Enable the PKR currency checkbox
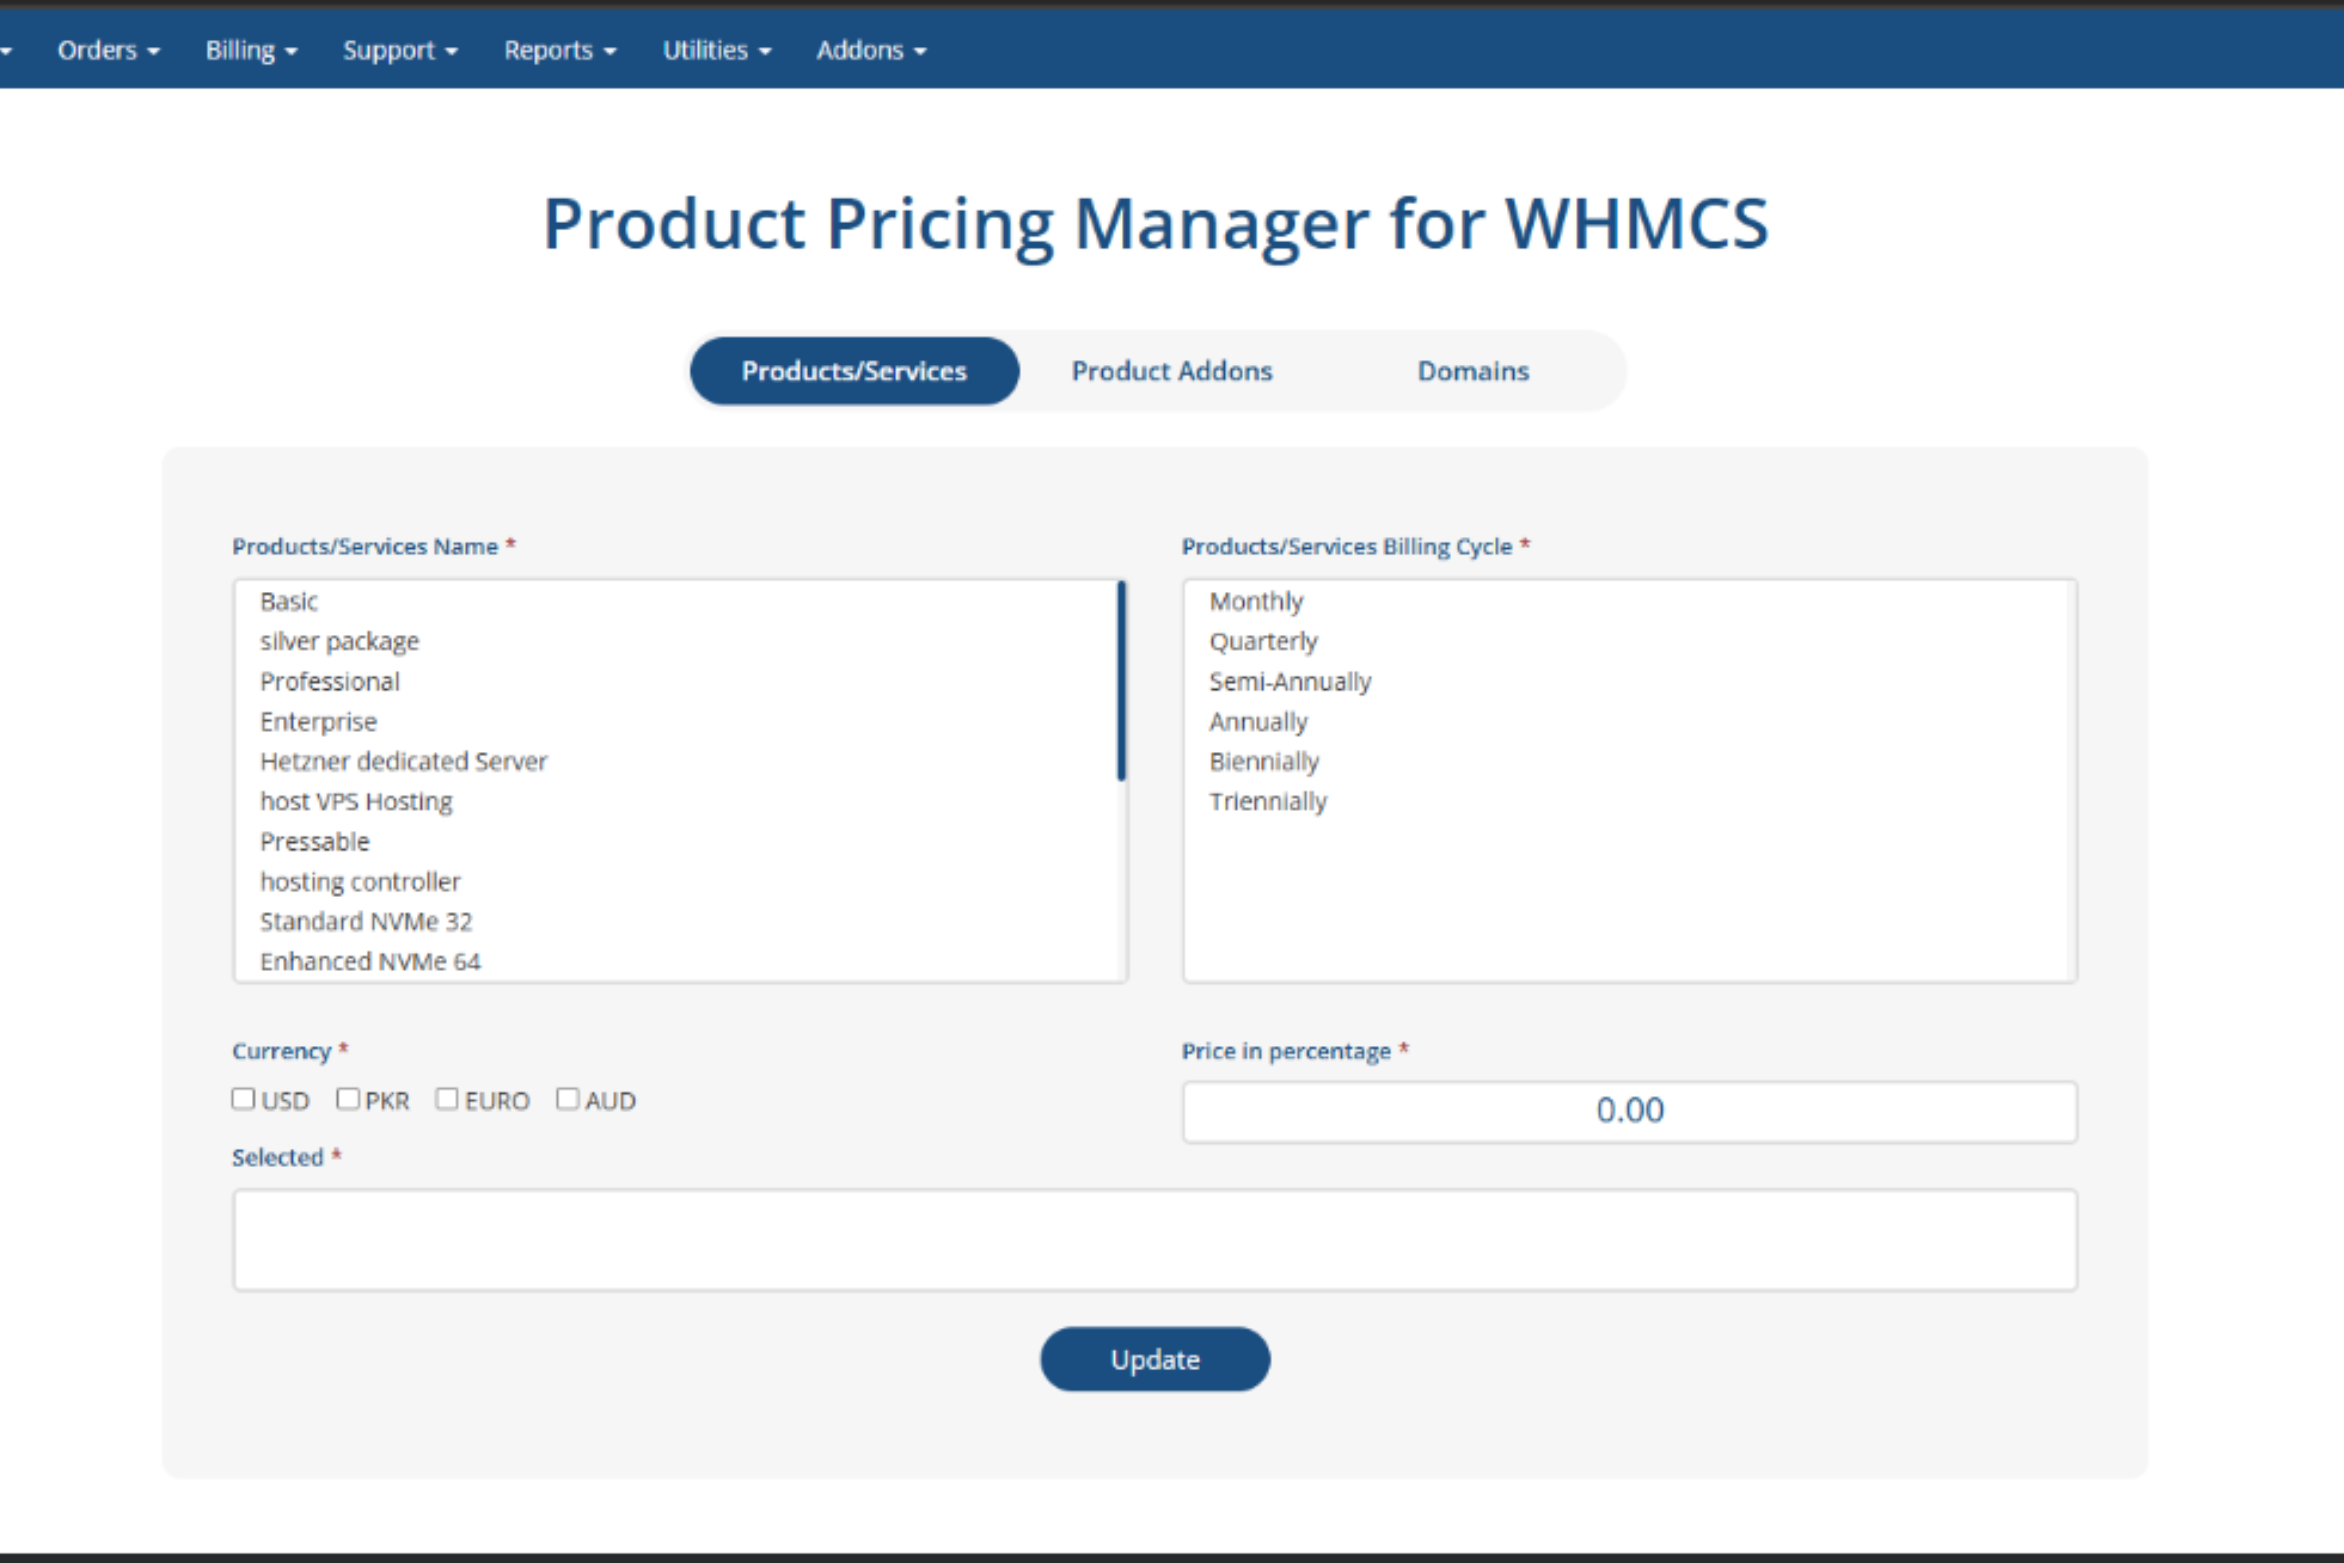This screenshot has width=2344, height=1563. pyautogui.click(x=348, y=1099)
